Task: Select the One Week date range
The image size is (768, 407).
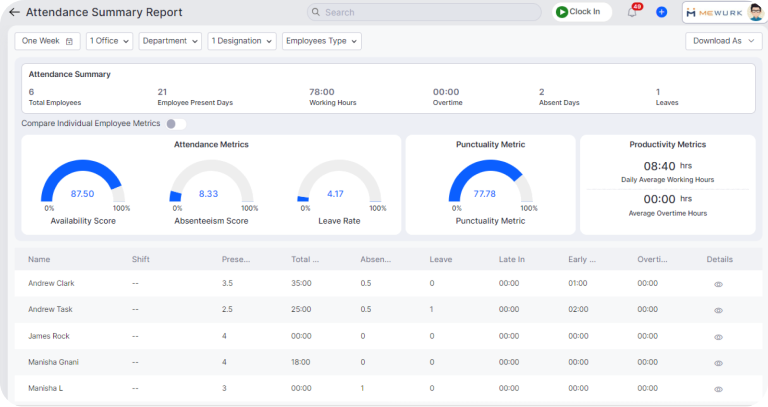Action: [48, 41]
